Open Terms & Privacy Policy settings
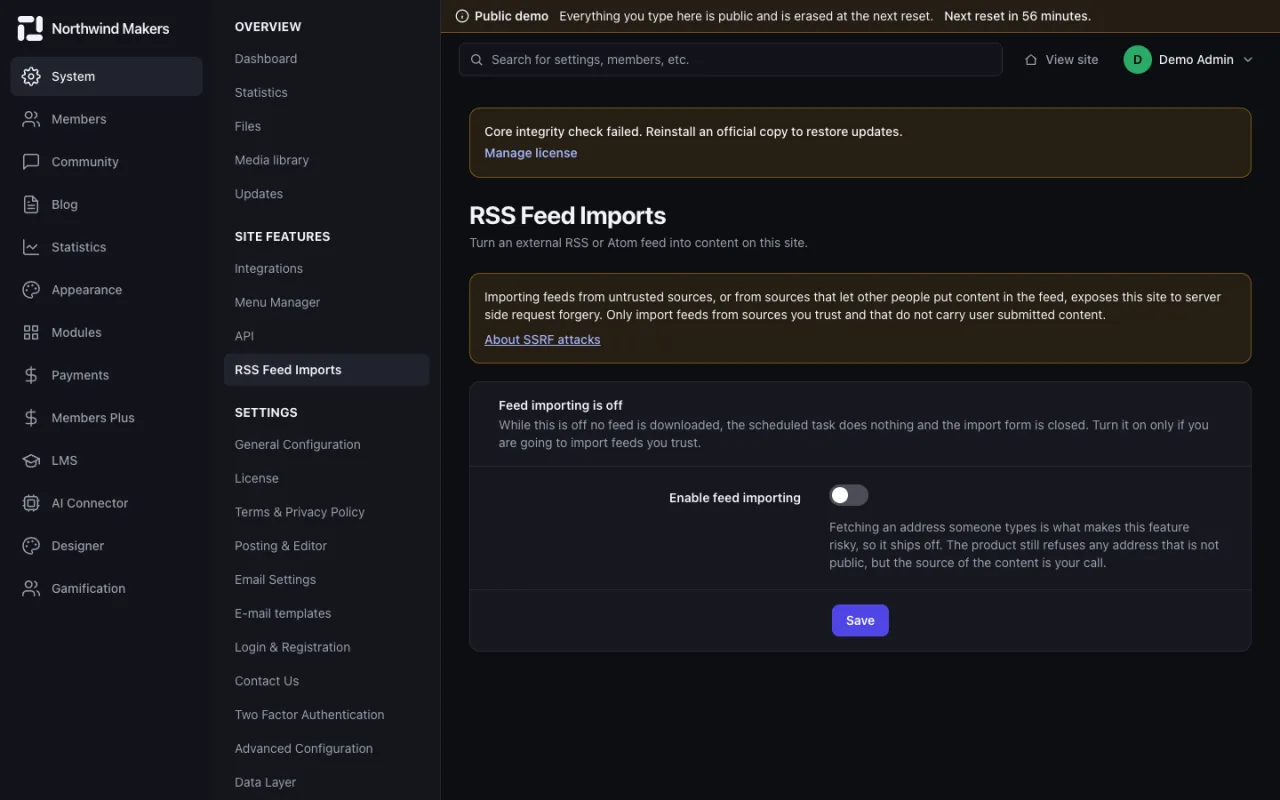 click(300, 512)
